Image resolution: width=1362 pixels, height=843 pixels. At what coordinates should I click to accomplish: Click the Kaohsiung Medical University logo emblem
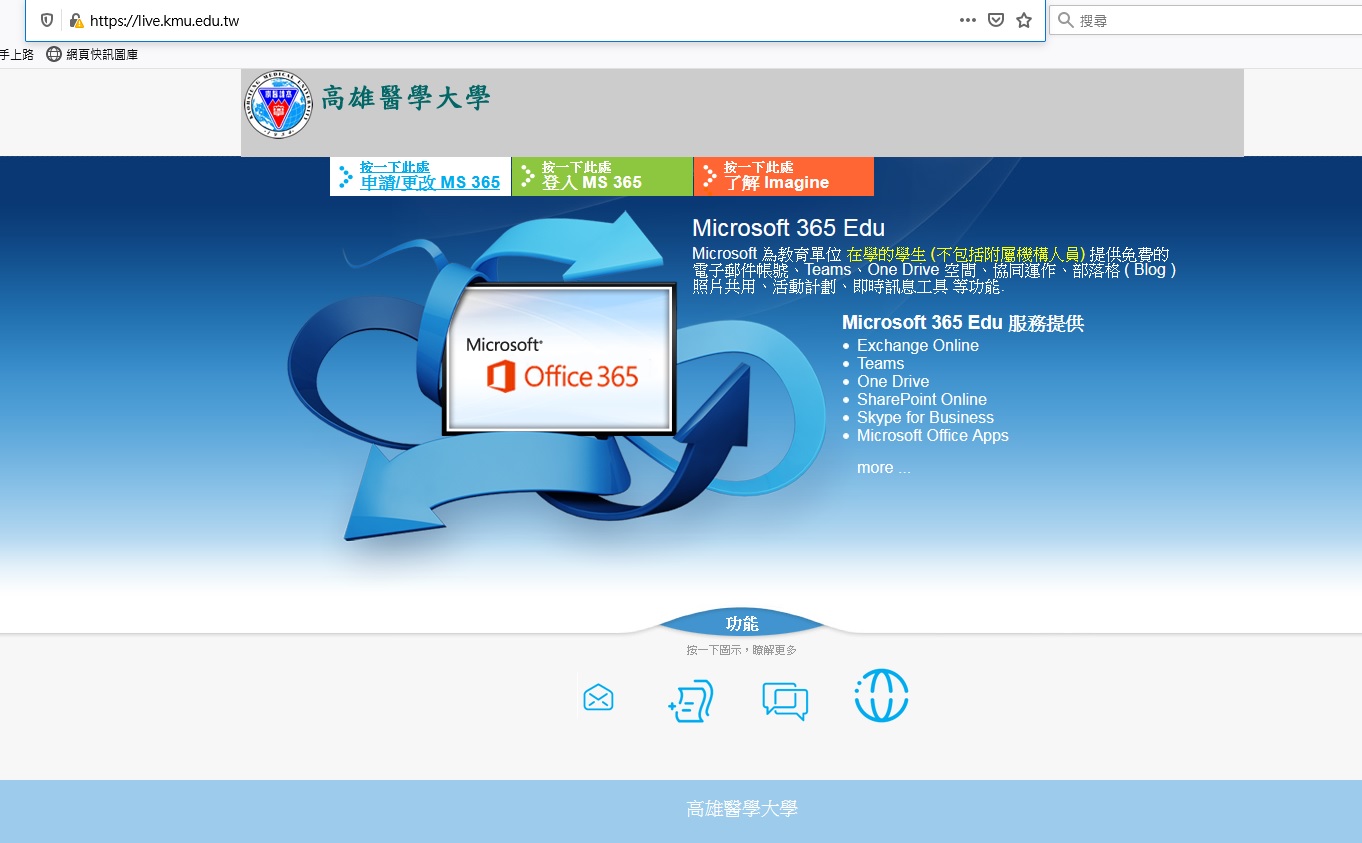[x=278, y=104]
